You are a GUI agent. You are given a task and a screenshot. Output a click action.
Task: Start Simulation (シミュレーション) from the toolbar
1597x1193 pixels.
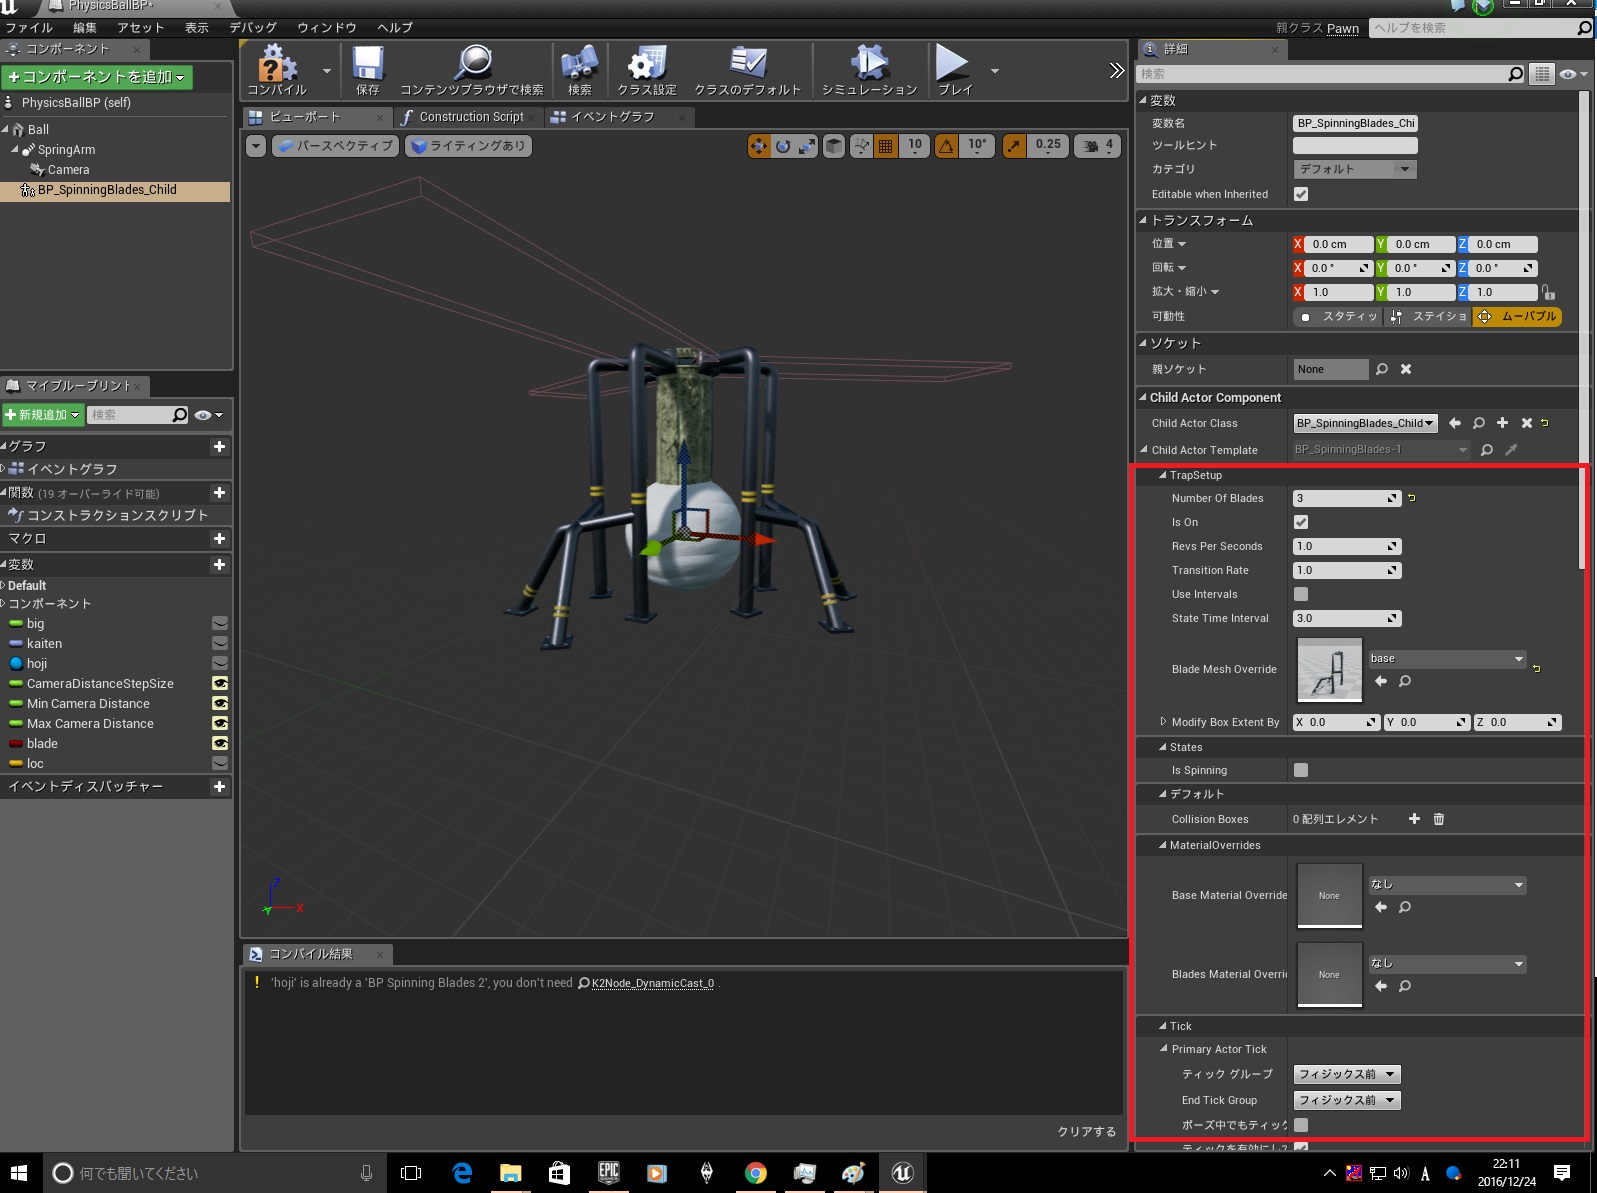click(x=868, y=67)
